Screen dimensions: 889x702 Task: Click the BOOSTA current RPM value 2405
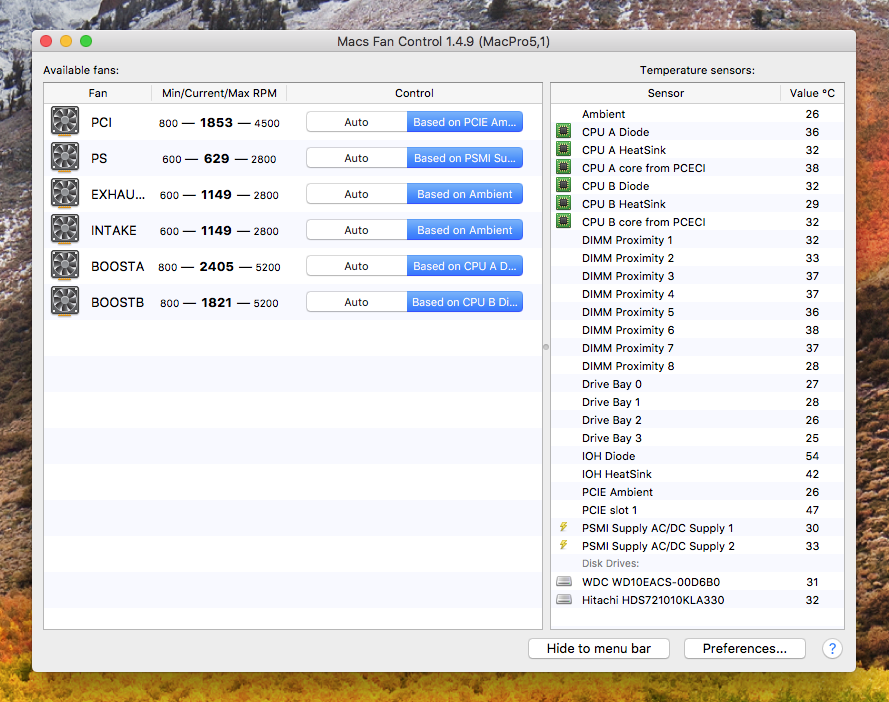point(216,267)
